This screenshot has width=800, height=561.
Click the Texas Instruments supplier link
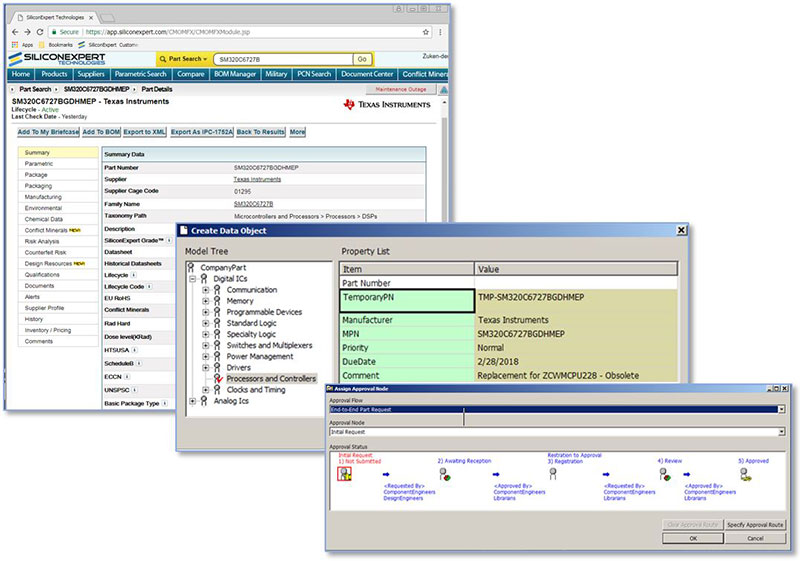[257, 179]
